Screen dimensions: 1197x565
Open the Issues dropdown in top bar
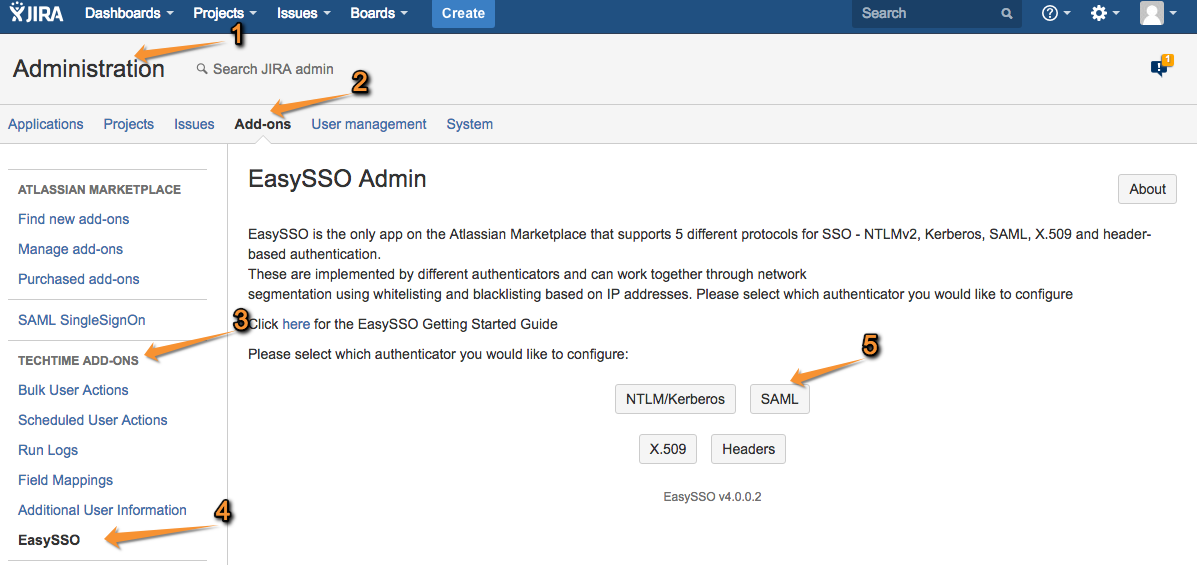click(303, 13)
